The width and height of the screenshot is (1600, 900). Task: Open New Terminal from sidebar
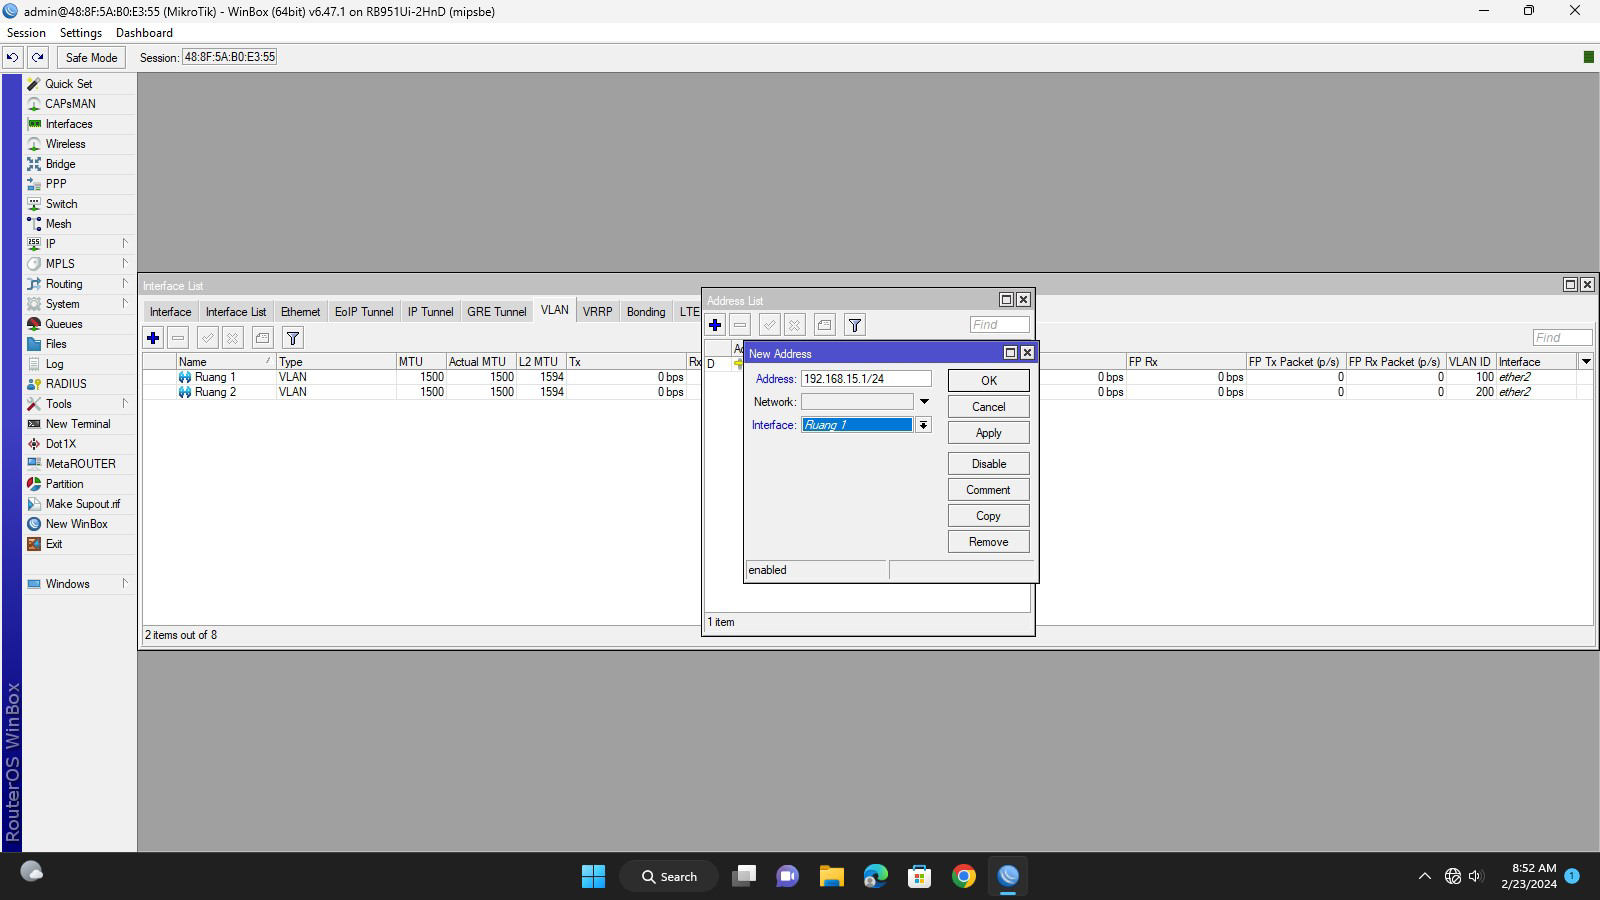(78, 424)
